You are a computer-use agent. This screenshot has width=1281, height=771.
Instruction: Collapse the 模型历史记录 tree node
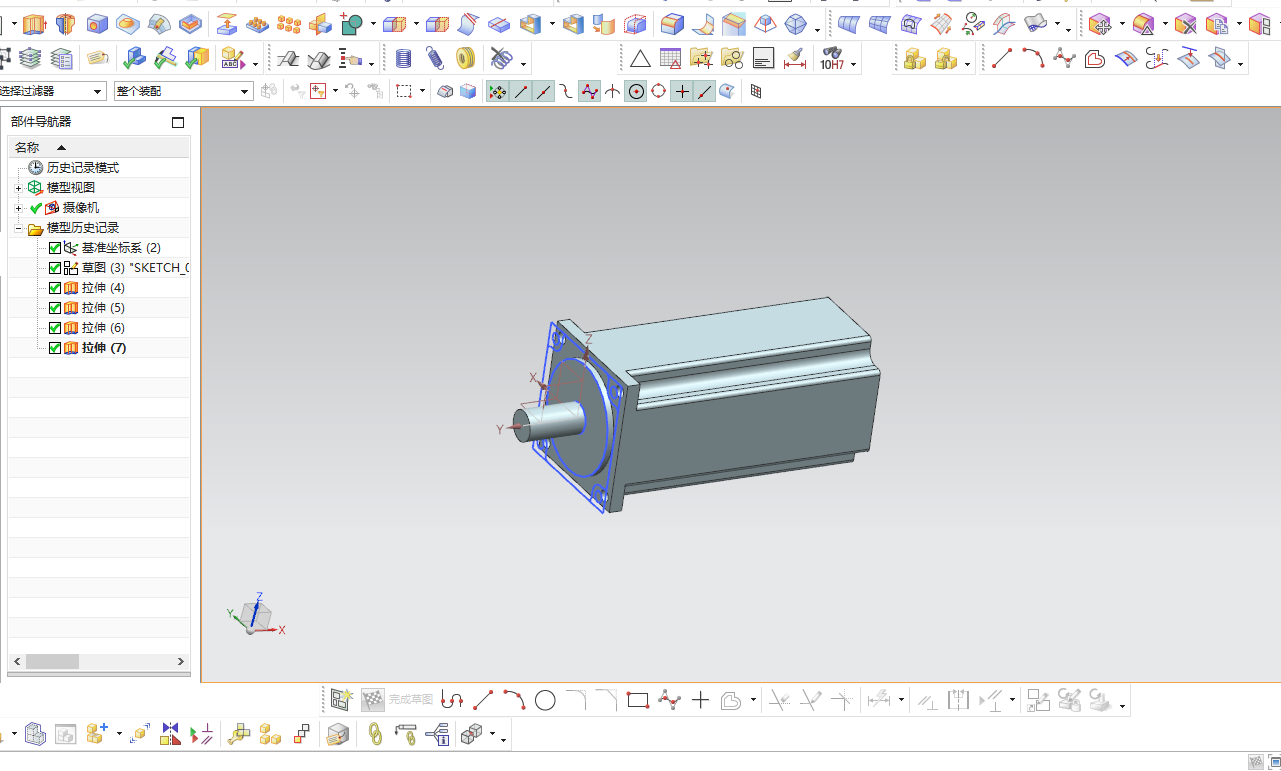click(18, 228)
